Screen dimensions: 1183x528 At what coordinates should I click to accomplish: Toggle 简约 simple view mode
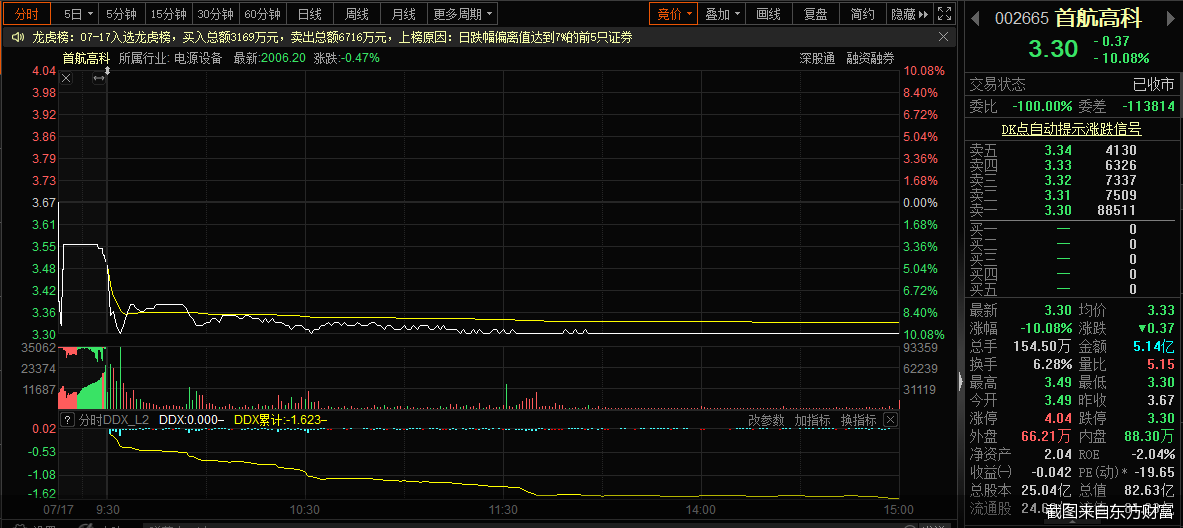pos(861,14)
